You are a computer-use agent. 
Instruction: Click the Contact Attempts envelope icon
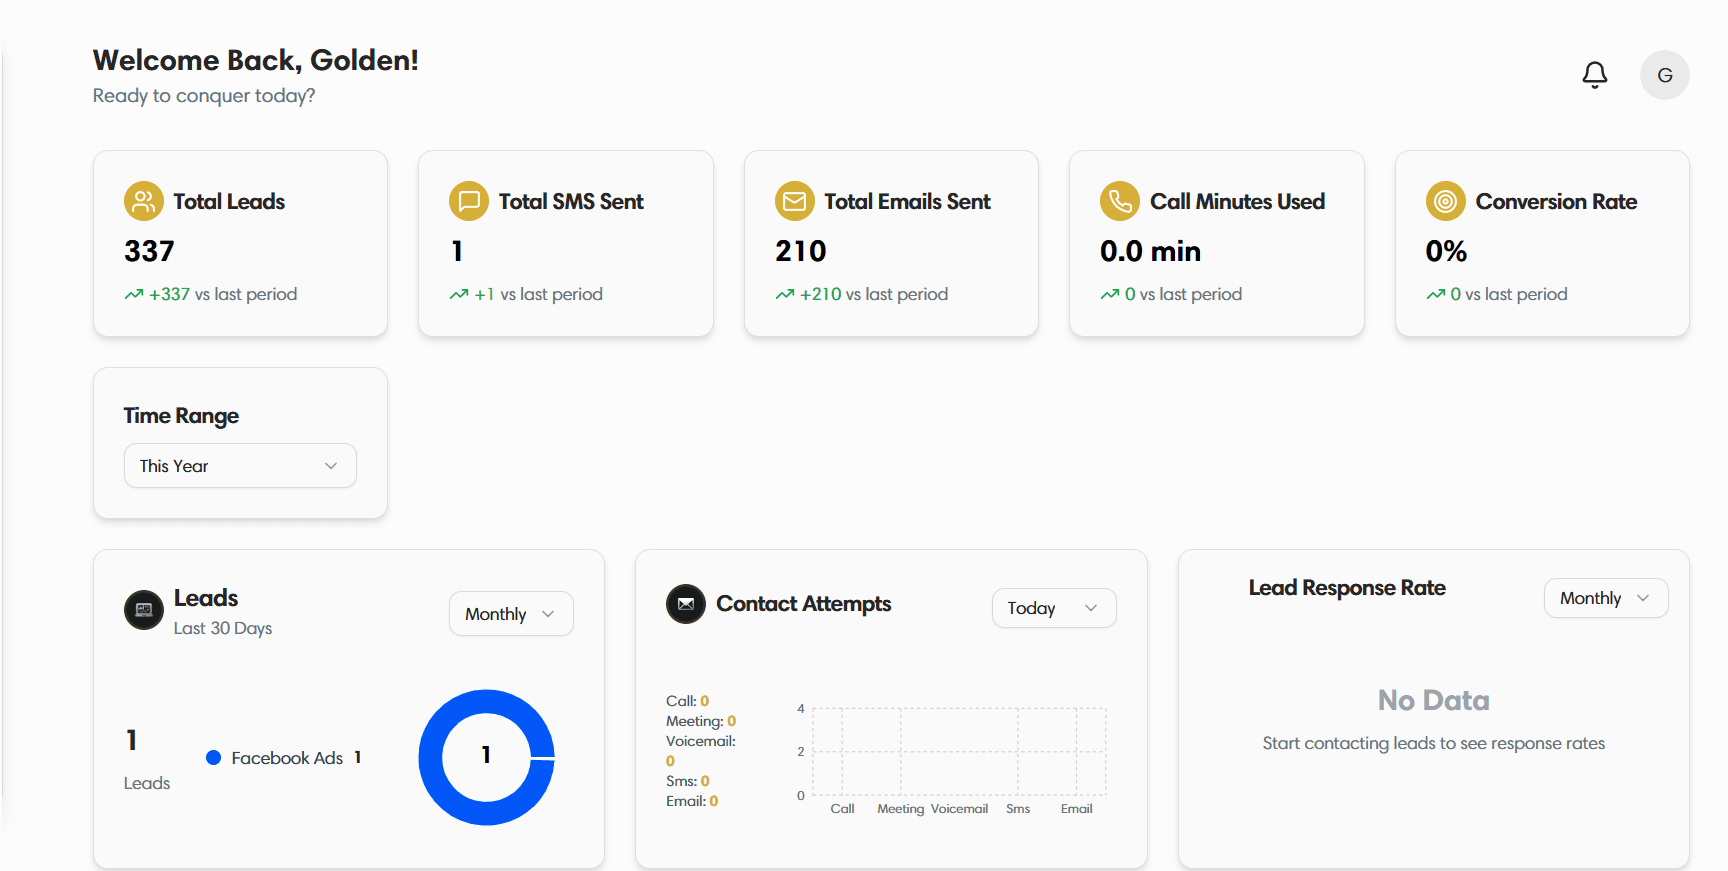point(686,604)
